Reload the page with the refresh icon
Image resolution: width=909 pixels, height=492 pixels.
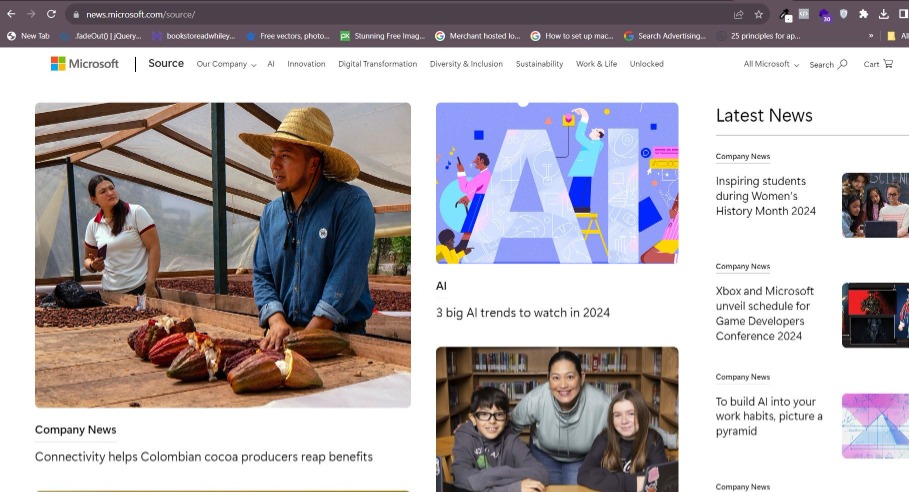(x=51, y=14)
